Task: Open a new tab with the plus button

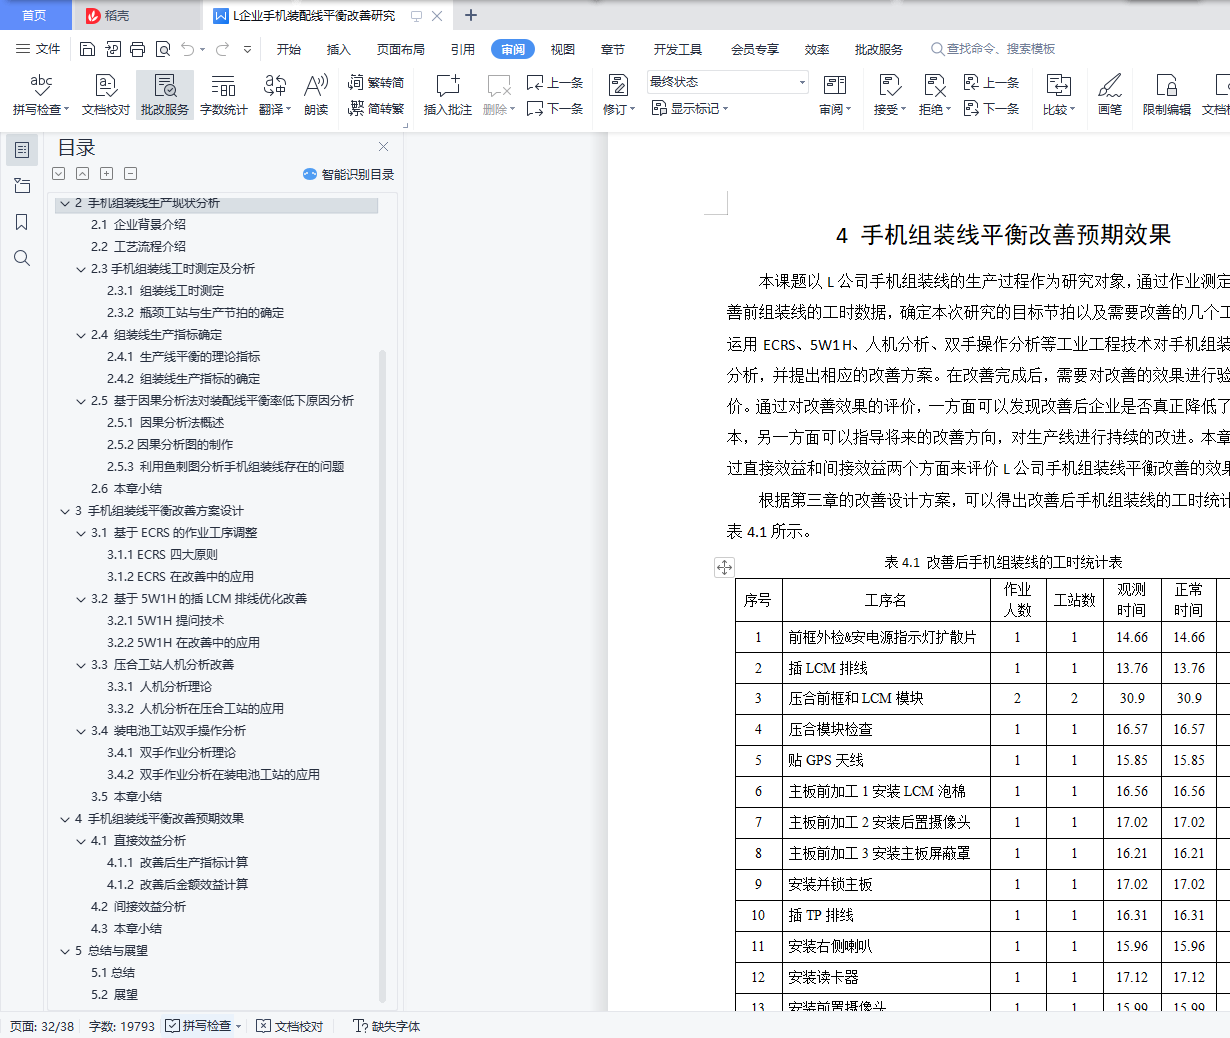Action: (x=471, y=15)
